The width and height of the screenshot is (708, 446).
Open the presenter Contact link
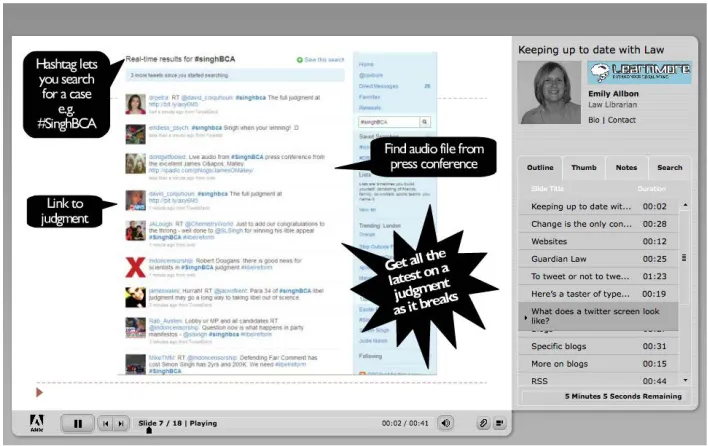(x=622, y=120)
